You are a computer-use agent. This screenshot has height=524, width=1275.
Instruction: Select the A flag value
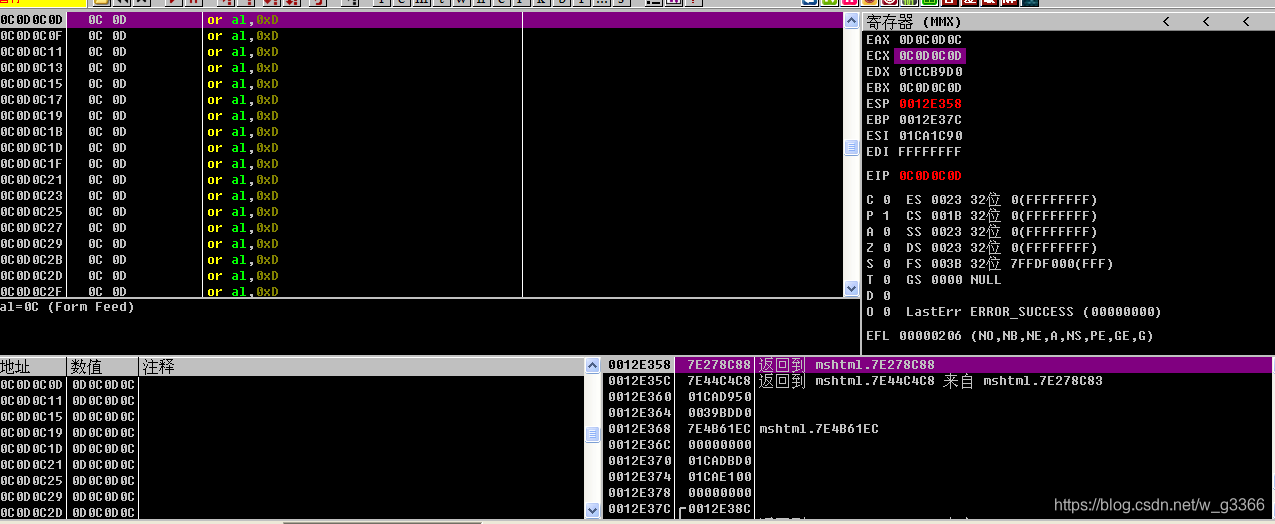coord(887,232)
